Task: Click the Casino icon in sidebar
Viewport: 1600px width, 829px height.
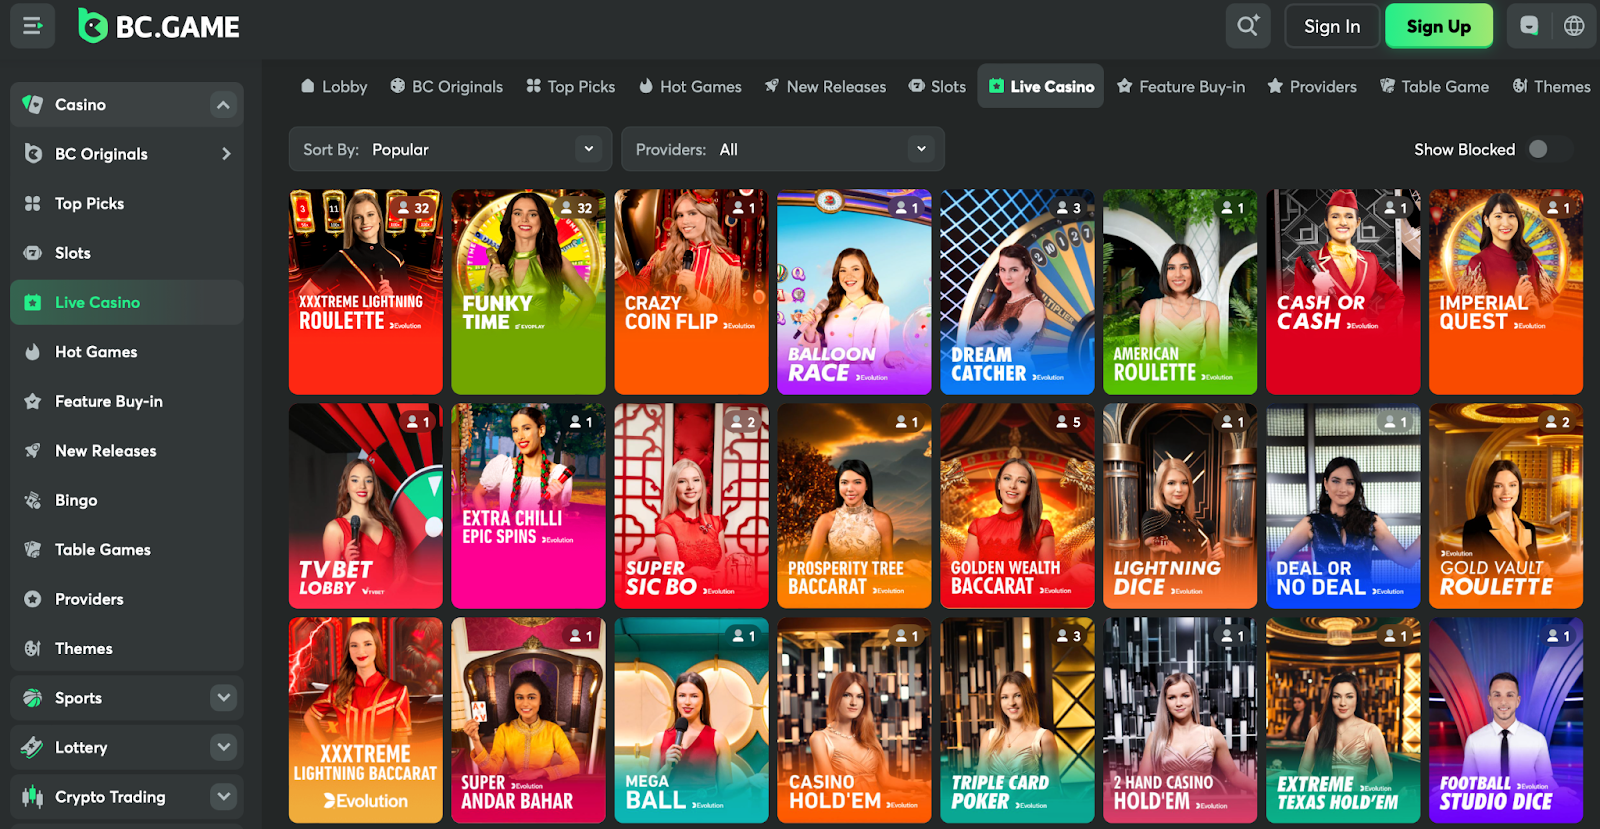Action: (x=33, y=104)
